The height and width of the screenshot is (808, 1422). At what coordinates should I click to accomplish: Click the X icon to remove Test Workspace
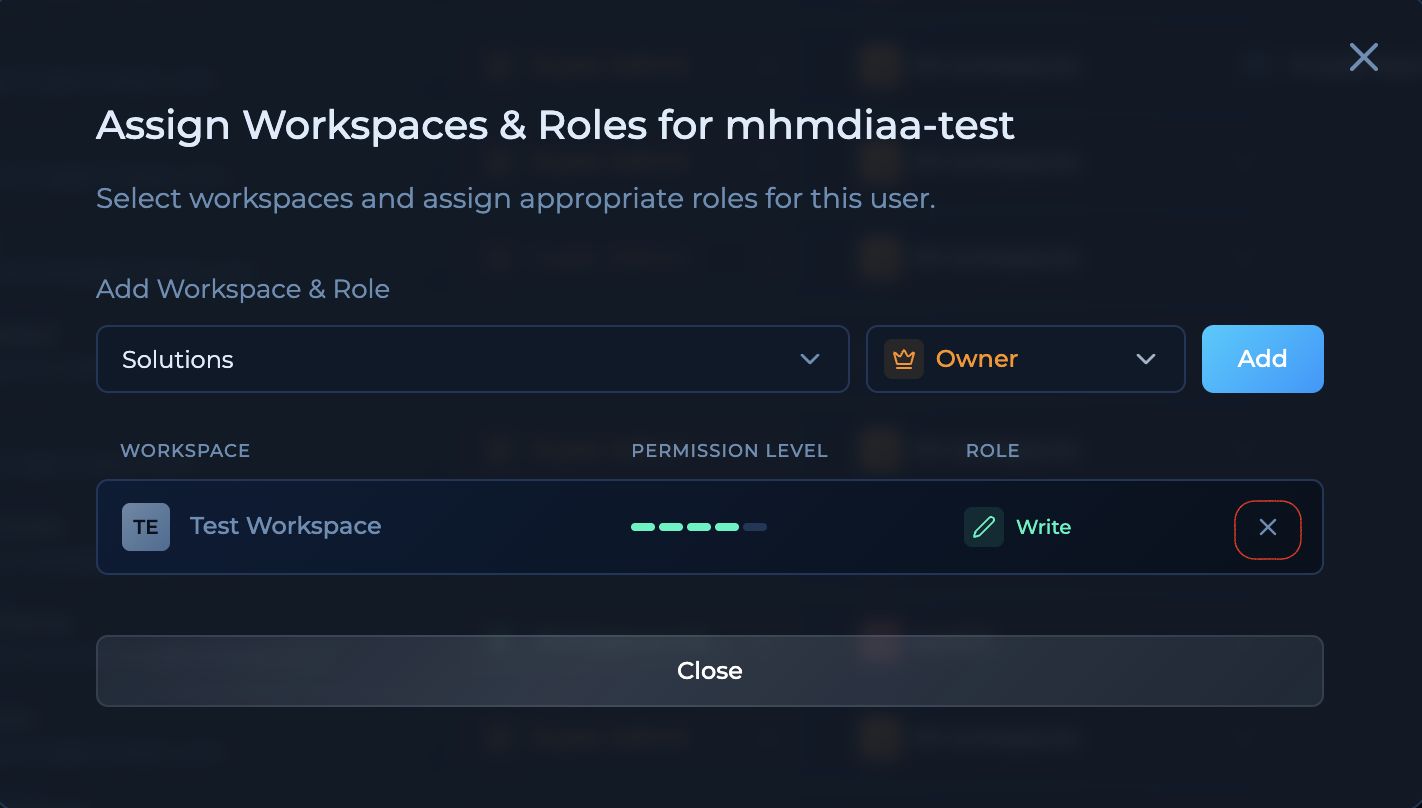(x=1268, y=529)
